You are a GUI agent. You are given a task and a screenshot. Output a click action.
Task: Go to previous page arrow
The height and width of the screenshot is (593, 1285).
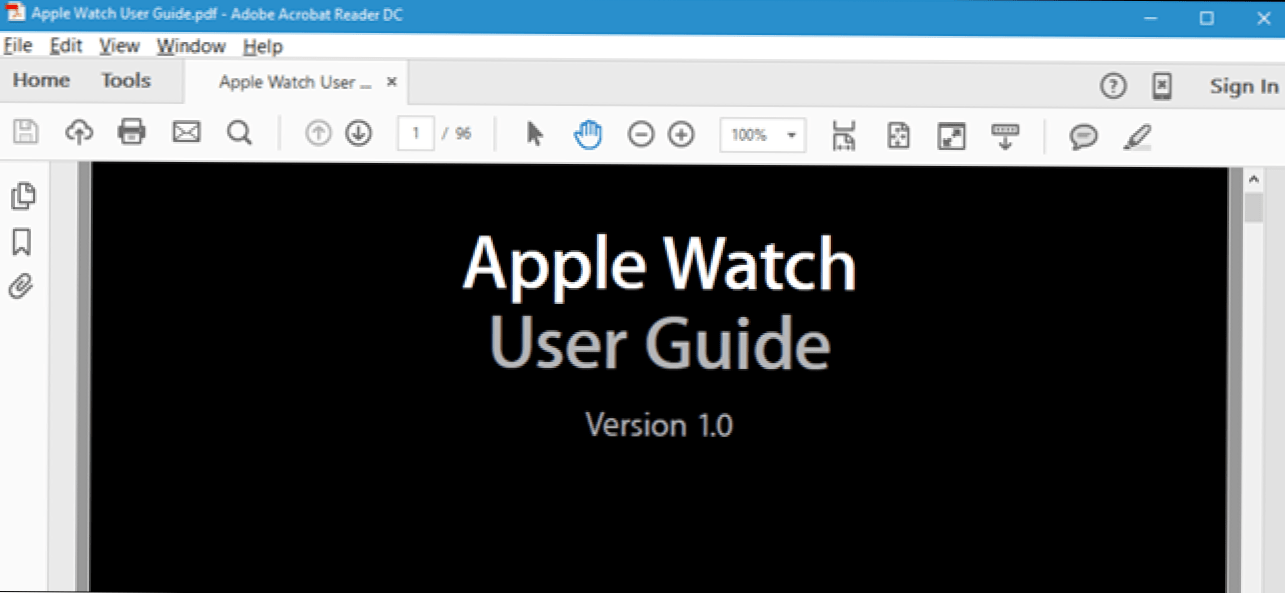[x=318, y=133]
